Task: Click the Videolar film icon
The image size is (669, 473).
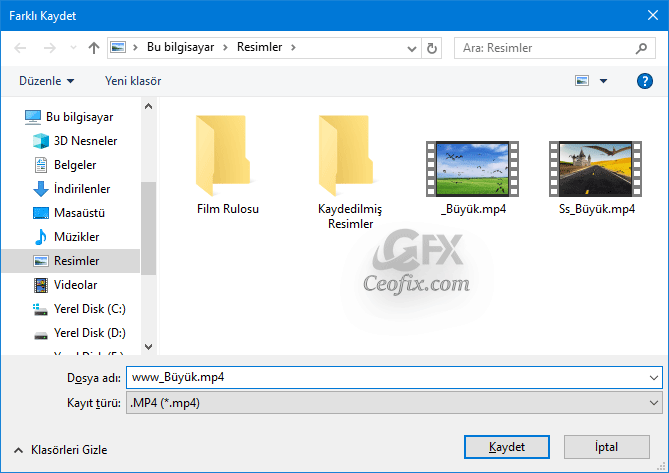Action: click(41, 285)
